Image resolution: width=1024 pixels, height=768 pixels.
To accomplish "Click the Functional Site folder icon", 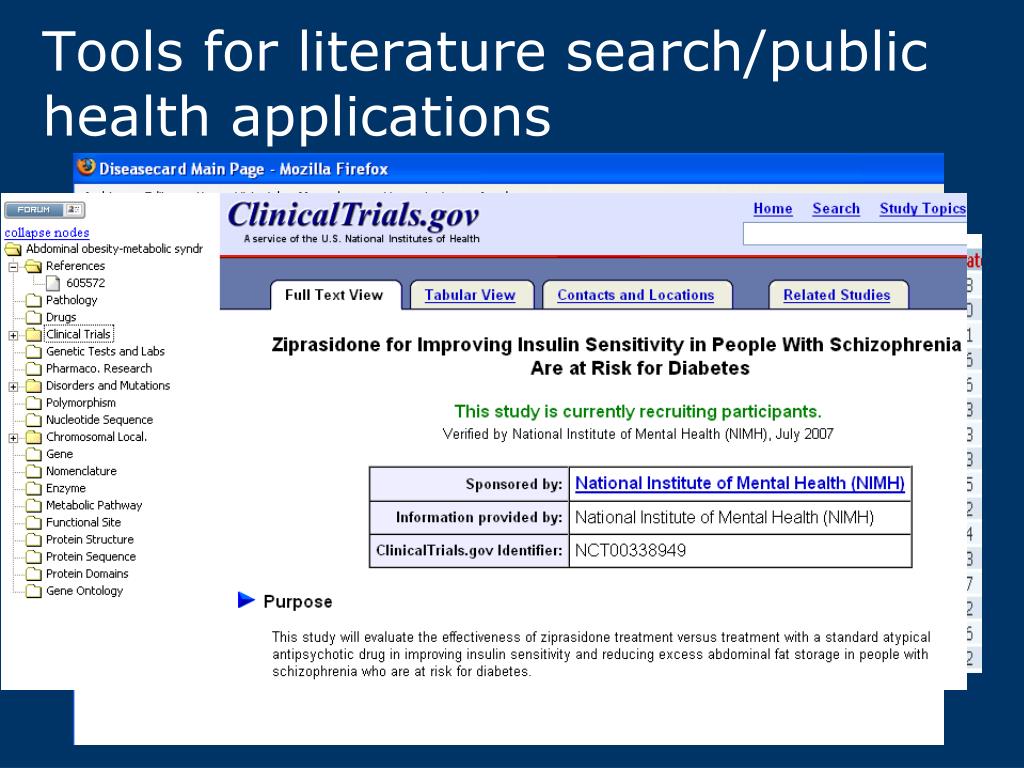I will click(x=33, y=523).
